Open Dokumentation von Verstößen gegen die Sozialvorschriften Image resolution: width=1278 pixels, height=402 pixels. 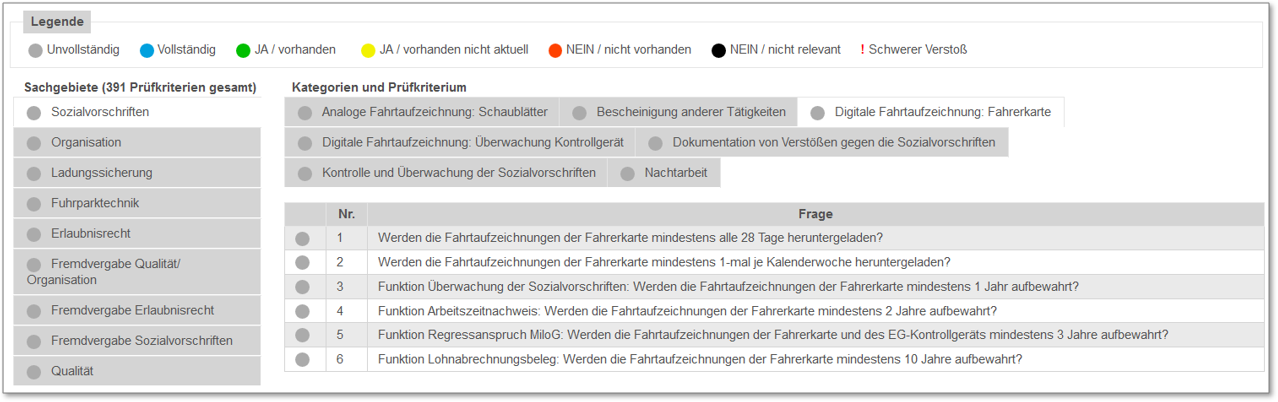(x=822, y=143)
